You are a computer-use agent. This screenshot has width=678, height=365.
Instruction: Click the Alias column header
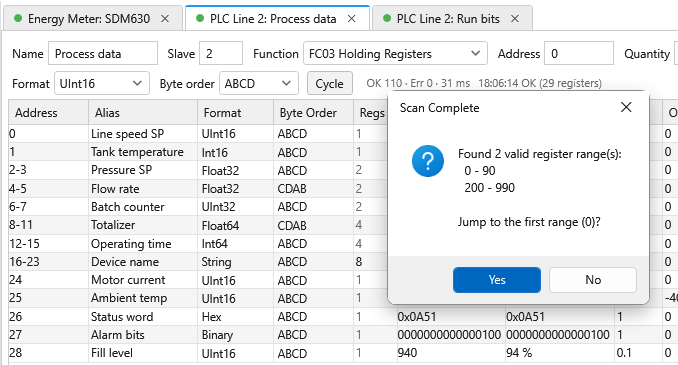tap(143, 113)
